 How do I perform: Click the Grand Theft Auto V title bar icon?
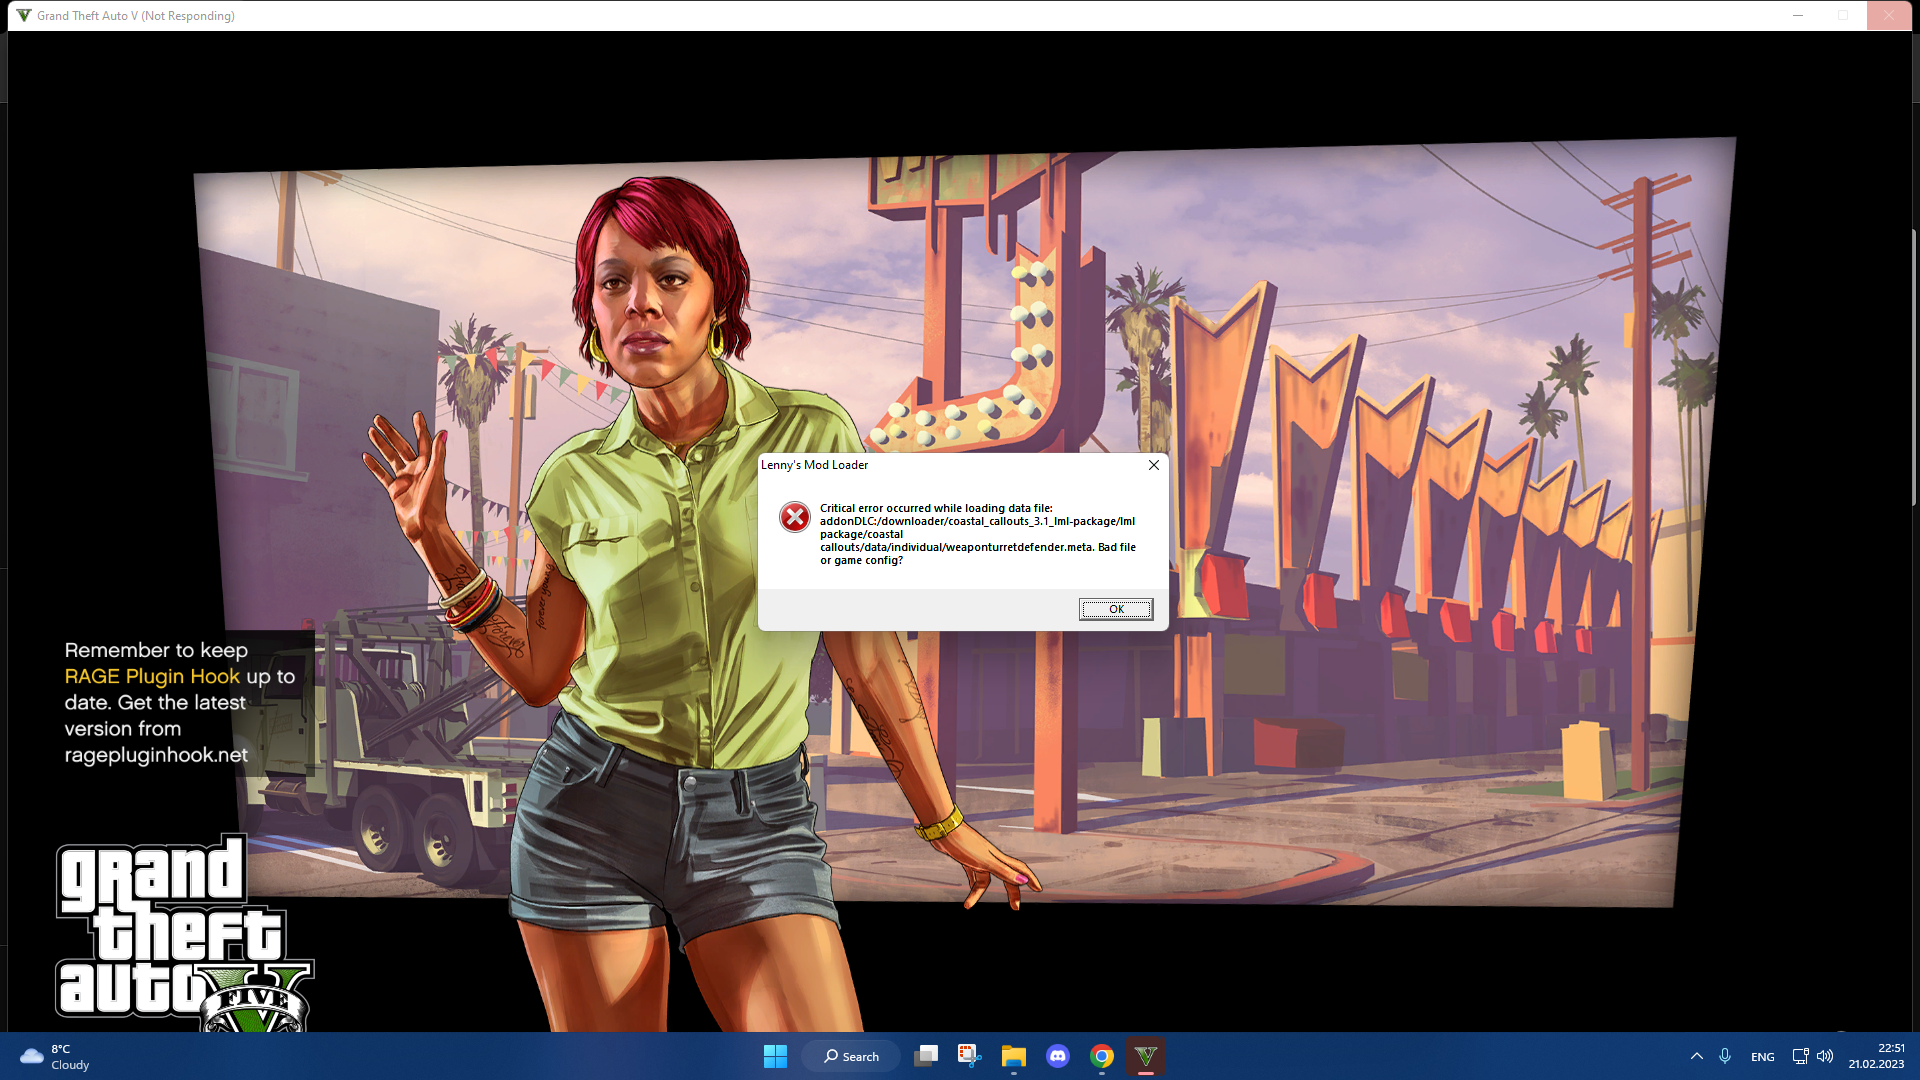point(24,15)
